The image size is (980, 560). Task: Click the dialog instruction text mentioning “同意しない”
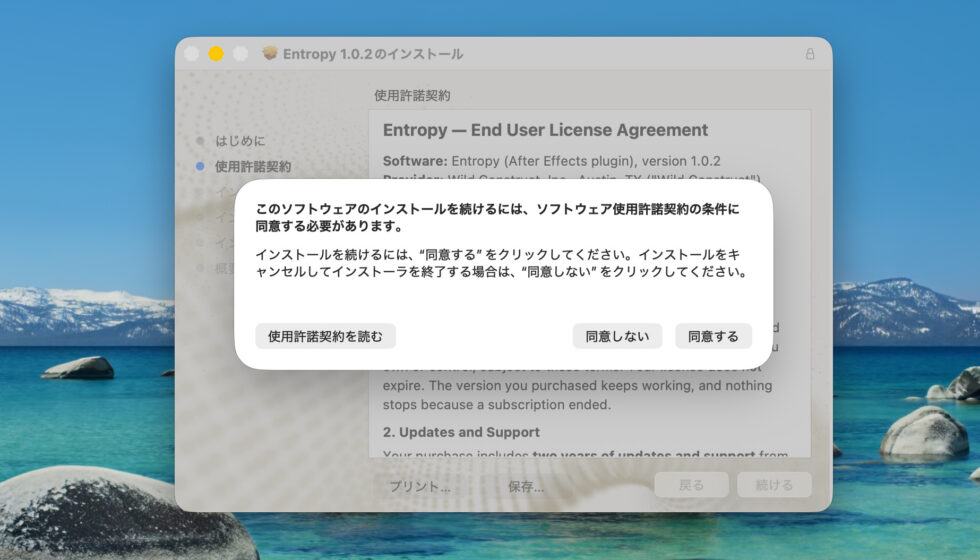pyautogui.click(x=501, y=263)
